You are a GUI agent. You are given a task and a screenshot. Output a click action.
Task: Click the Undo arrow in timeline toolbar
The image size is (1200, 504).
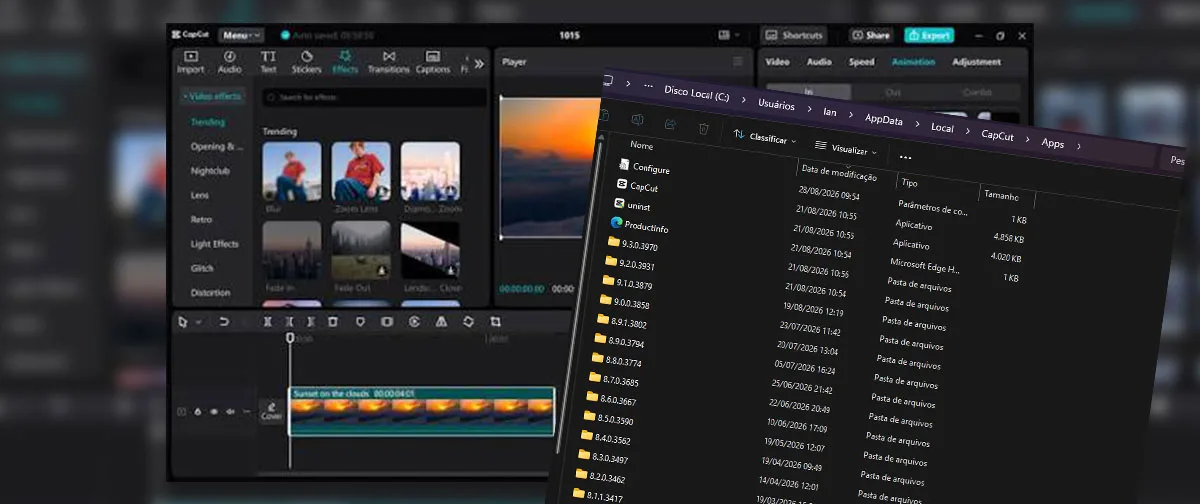point(224,322)
